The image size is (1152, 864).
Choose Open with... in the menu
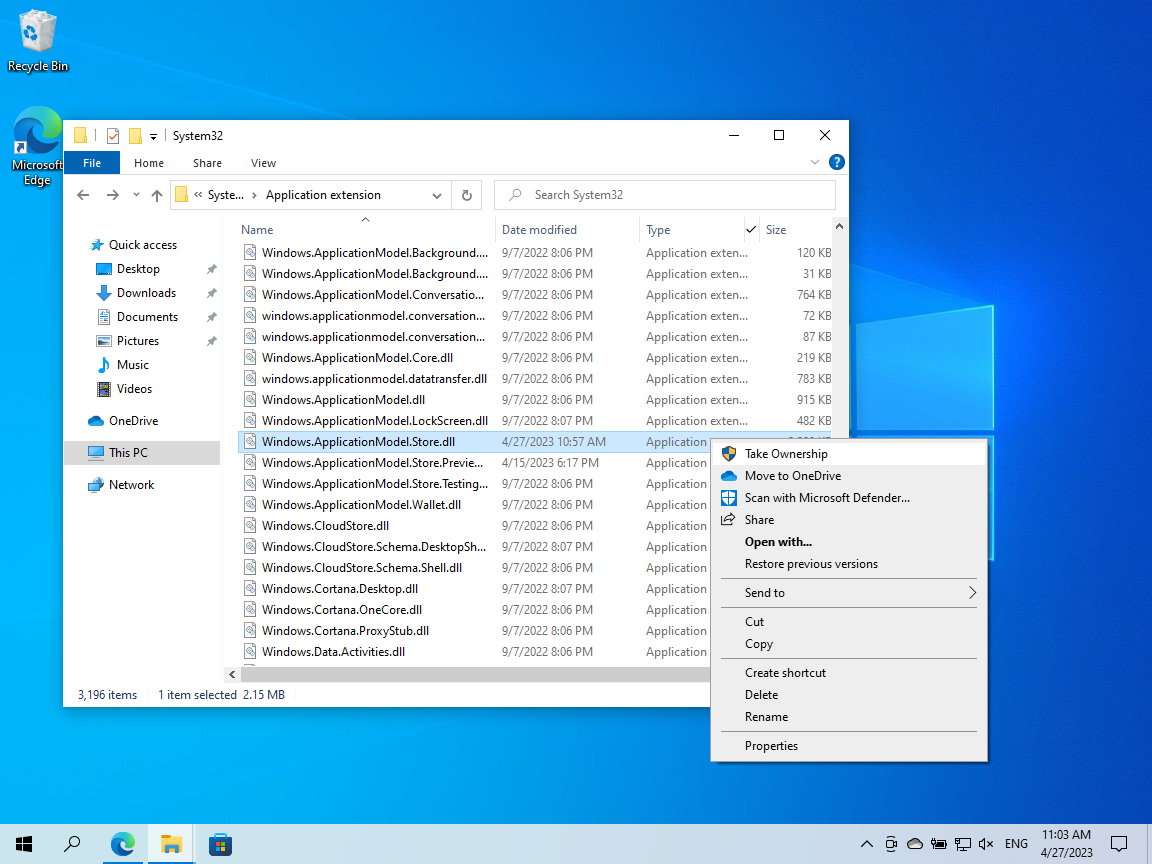tap(849, 542)
